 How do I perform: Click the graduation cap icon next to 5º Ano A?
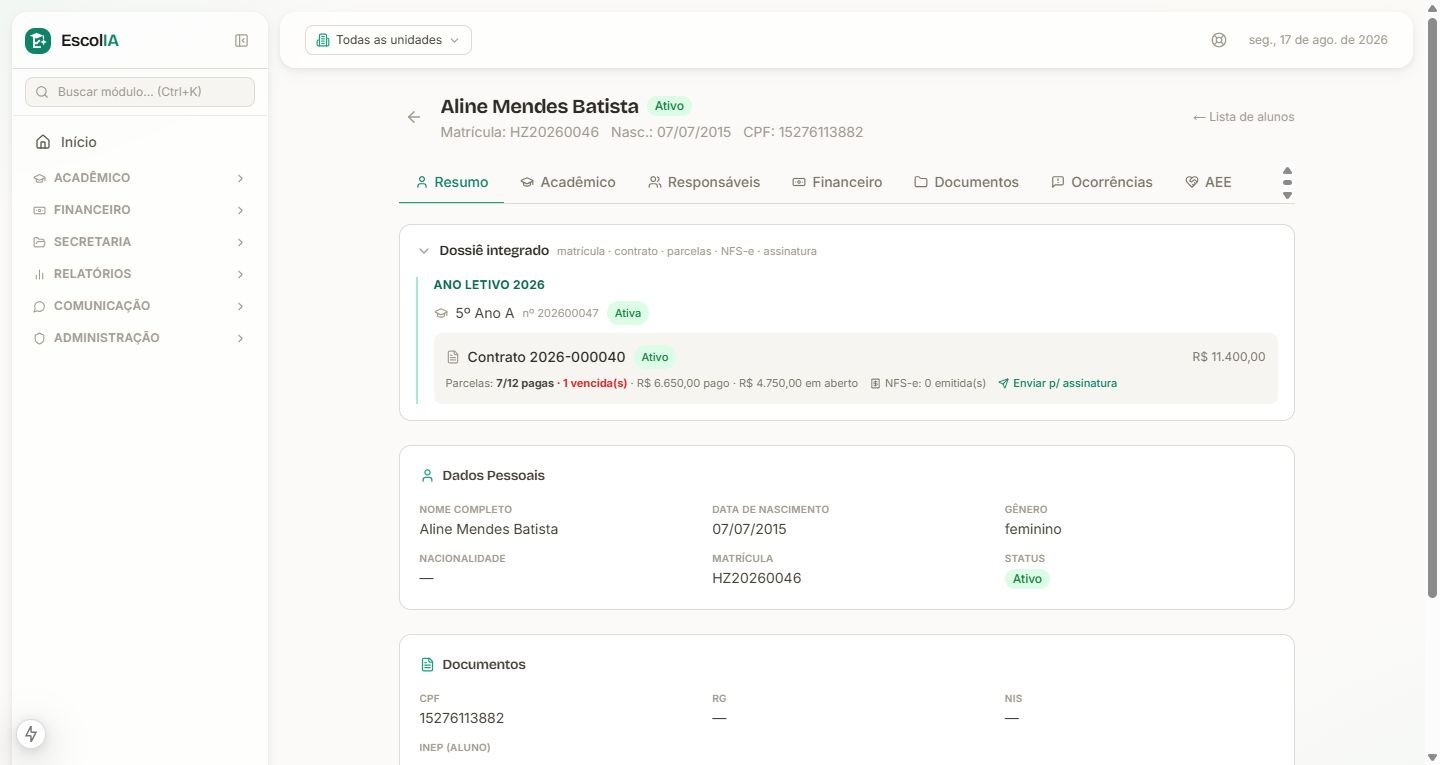[441, 313]
